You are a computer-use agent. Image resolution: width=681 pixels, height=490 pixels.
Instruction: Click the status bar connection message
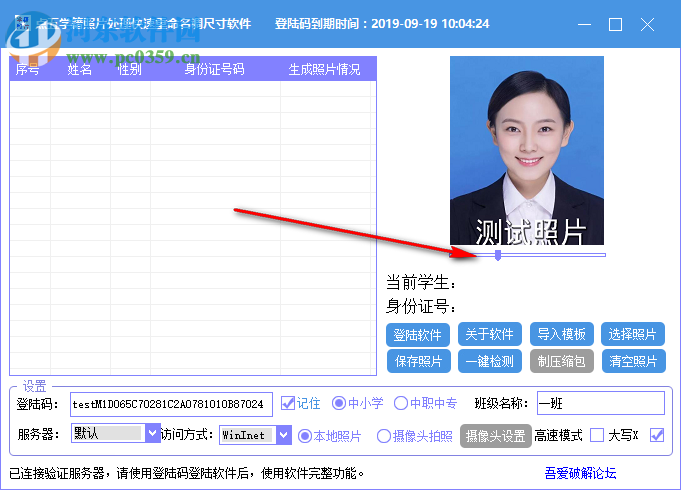pyautogui.click(x=186, y=473)
